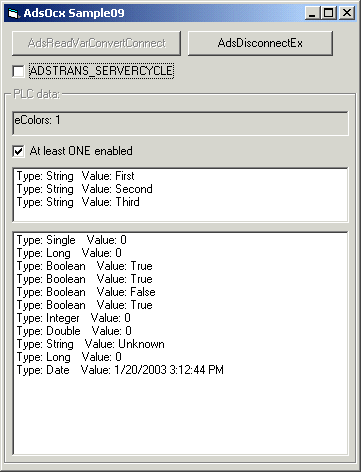The image size is (361, 472).
Task: Click the application icon in title bar
Action: coord(13,13)
